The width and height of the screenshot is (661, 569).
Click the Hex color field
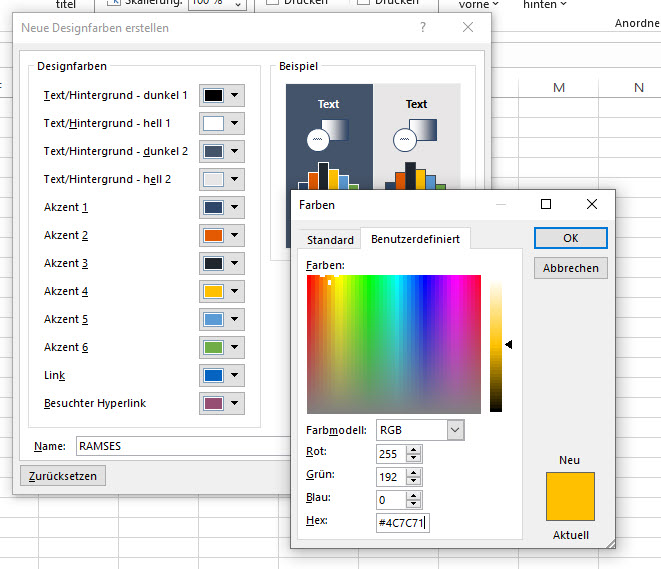point(403,523)
